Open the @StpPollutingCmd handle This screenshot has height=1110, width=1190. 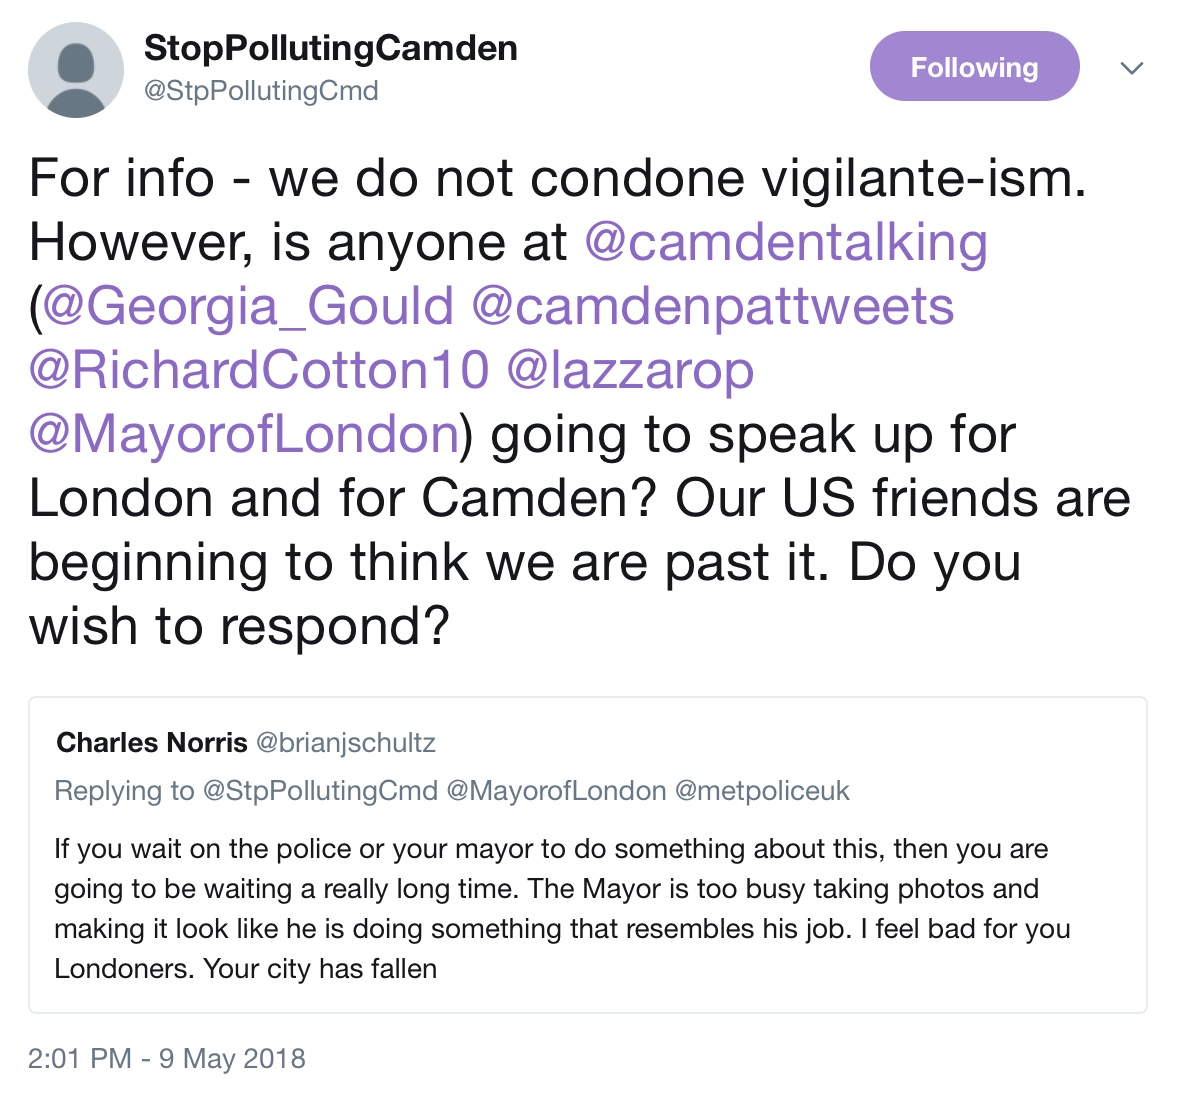(x=261, y=91)
